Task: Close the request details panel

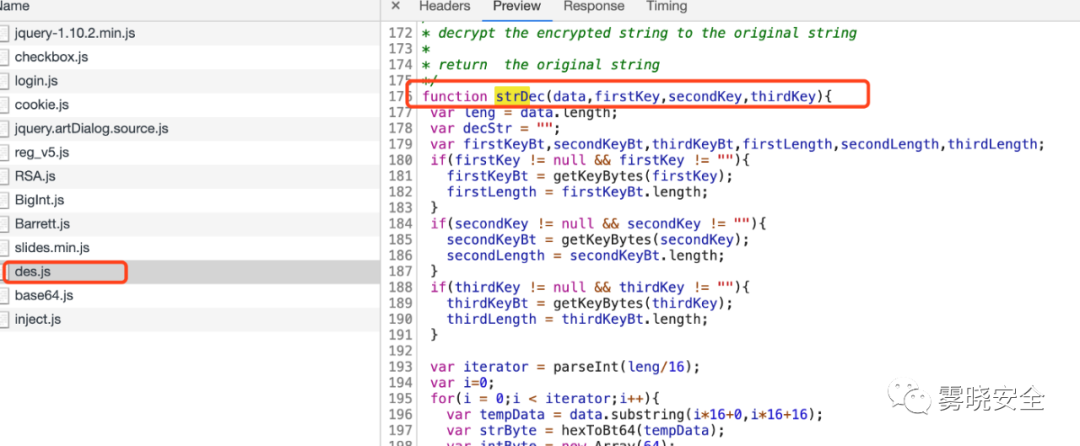Action: point(395,6)
